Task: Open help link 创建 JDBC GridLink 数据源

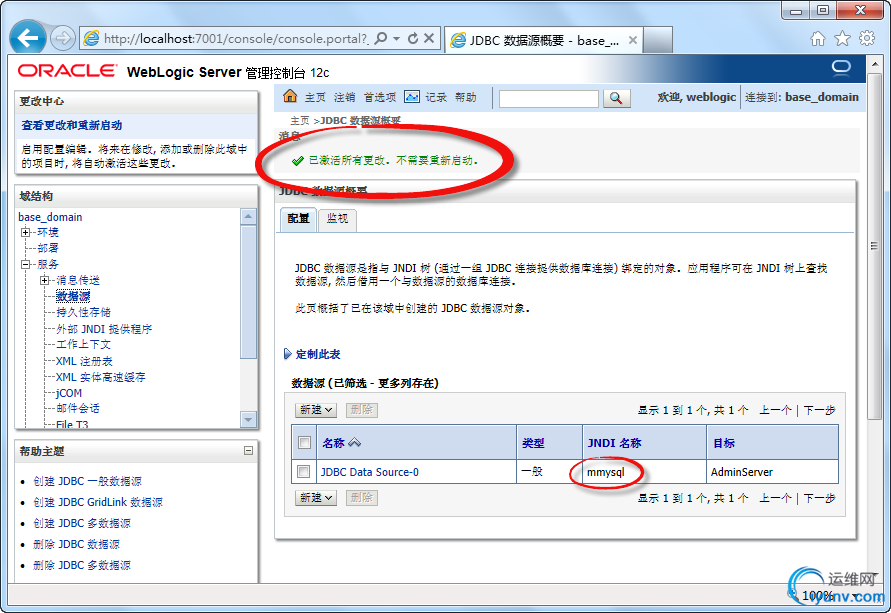Action: (98, 502)
